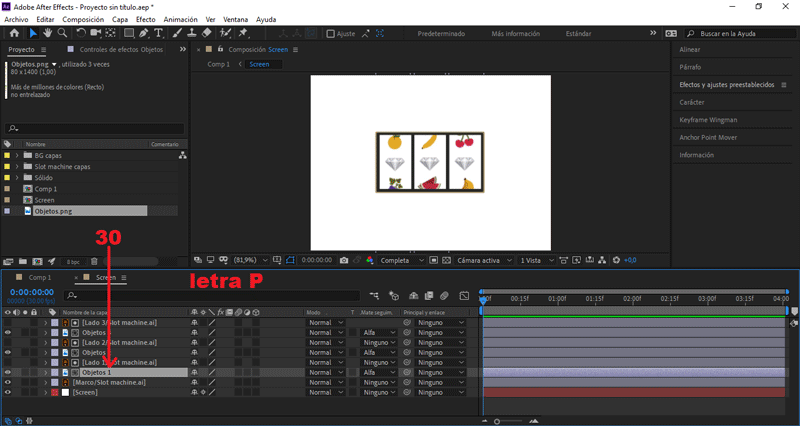The height and width of the screenshot is (426, 800).
Task: Select the Estándar workspace
Action: tap(578, 33)
